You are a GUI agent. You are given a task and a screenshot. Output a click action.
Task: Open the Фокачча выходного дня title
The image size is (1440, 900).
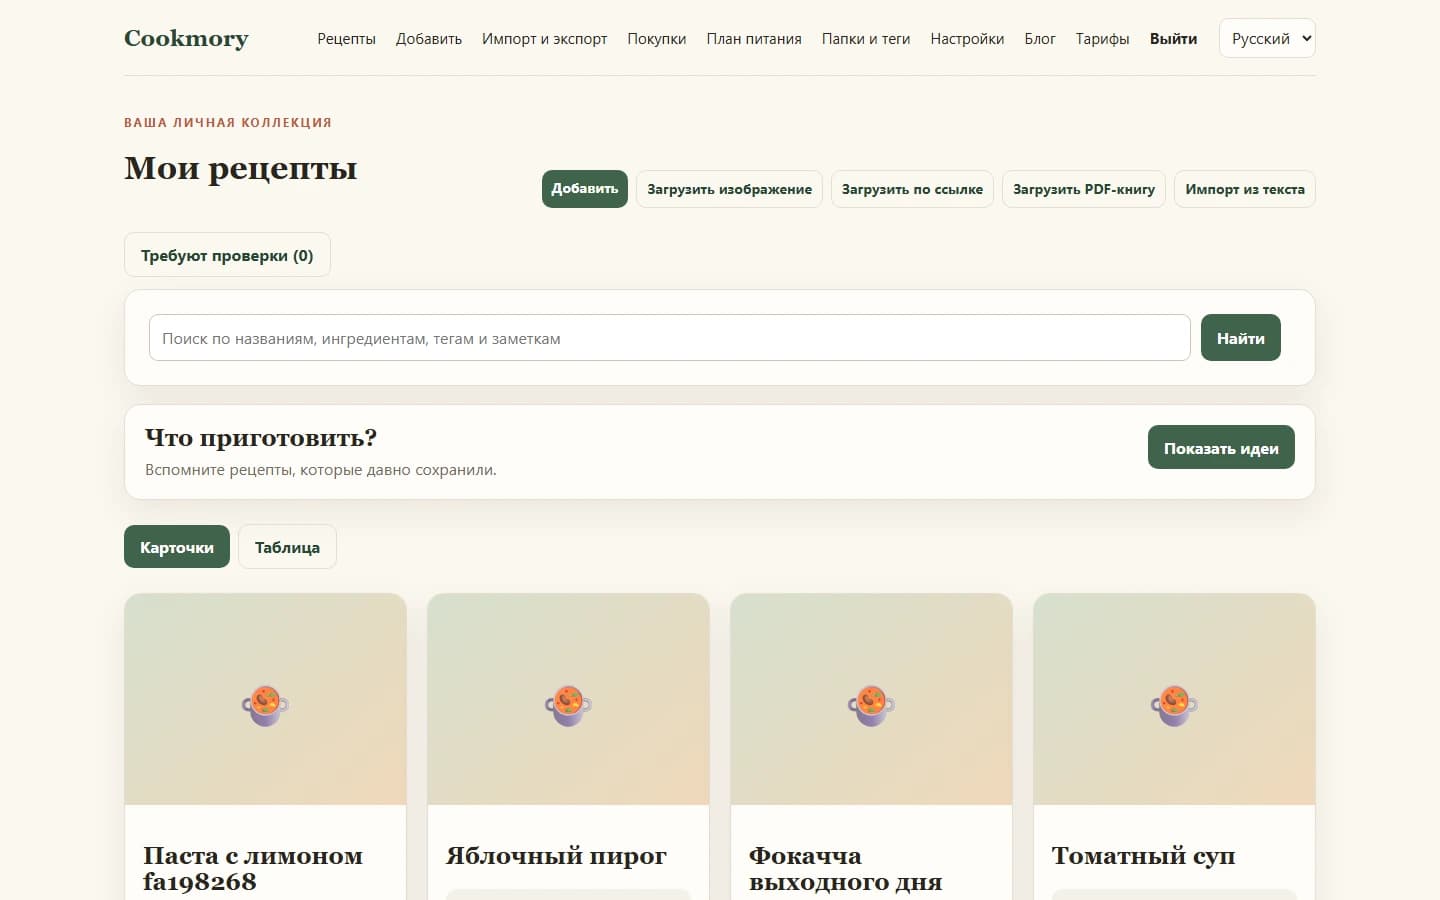pos(846,868)
